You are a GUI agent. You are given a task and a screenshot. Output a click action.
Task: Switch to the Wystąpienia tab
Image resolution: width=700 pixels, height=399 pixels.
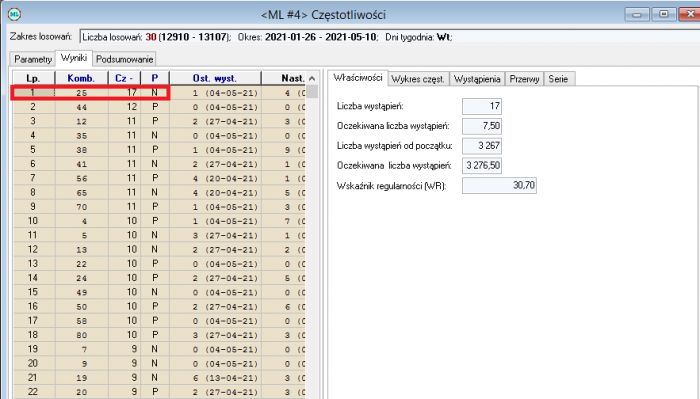pos(477,79)
